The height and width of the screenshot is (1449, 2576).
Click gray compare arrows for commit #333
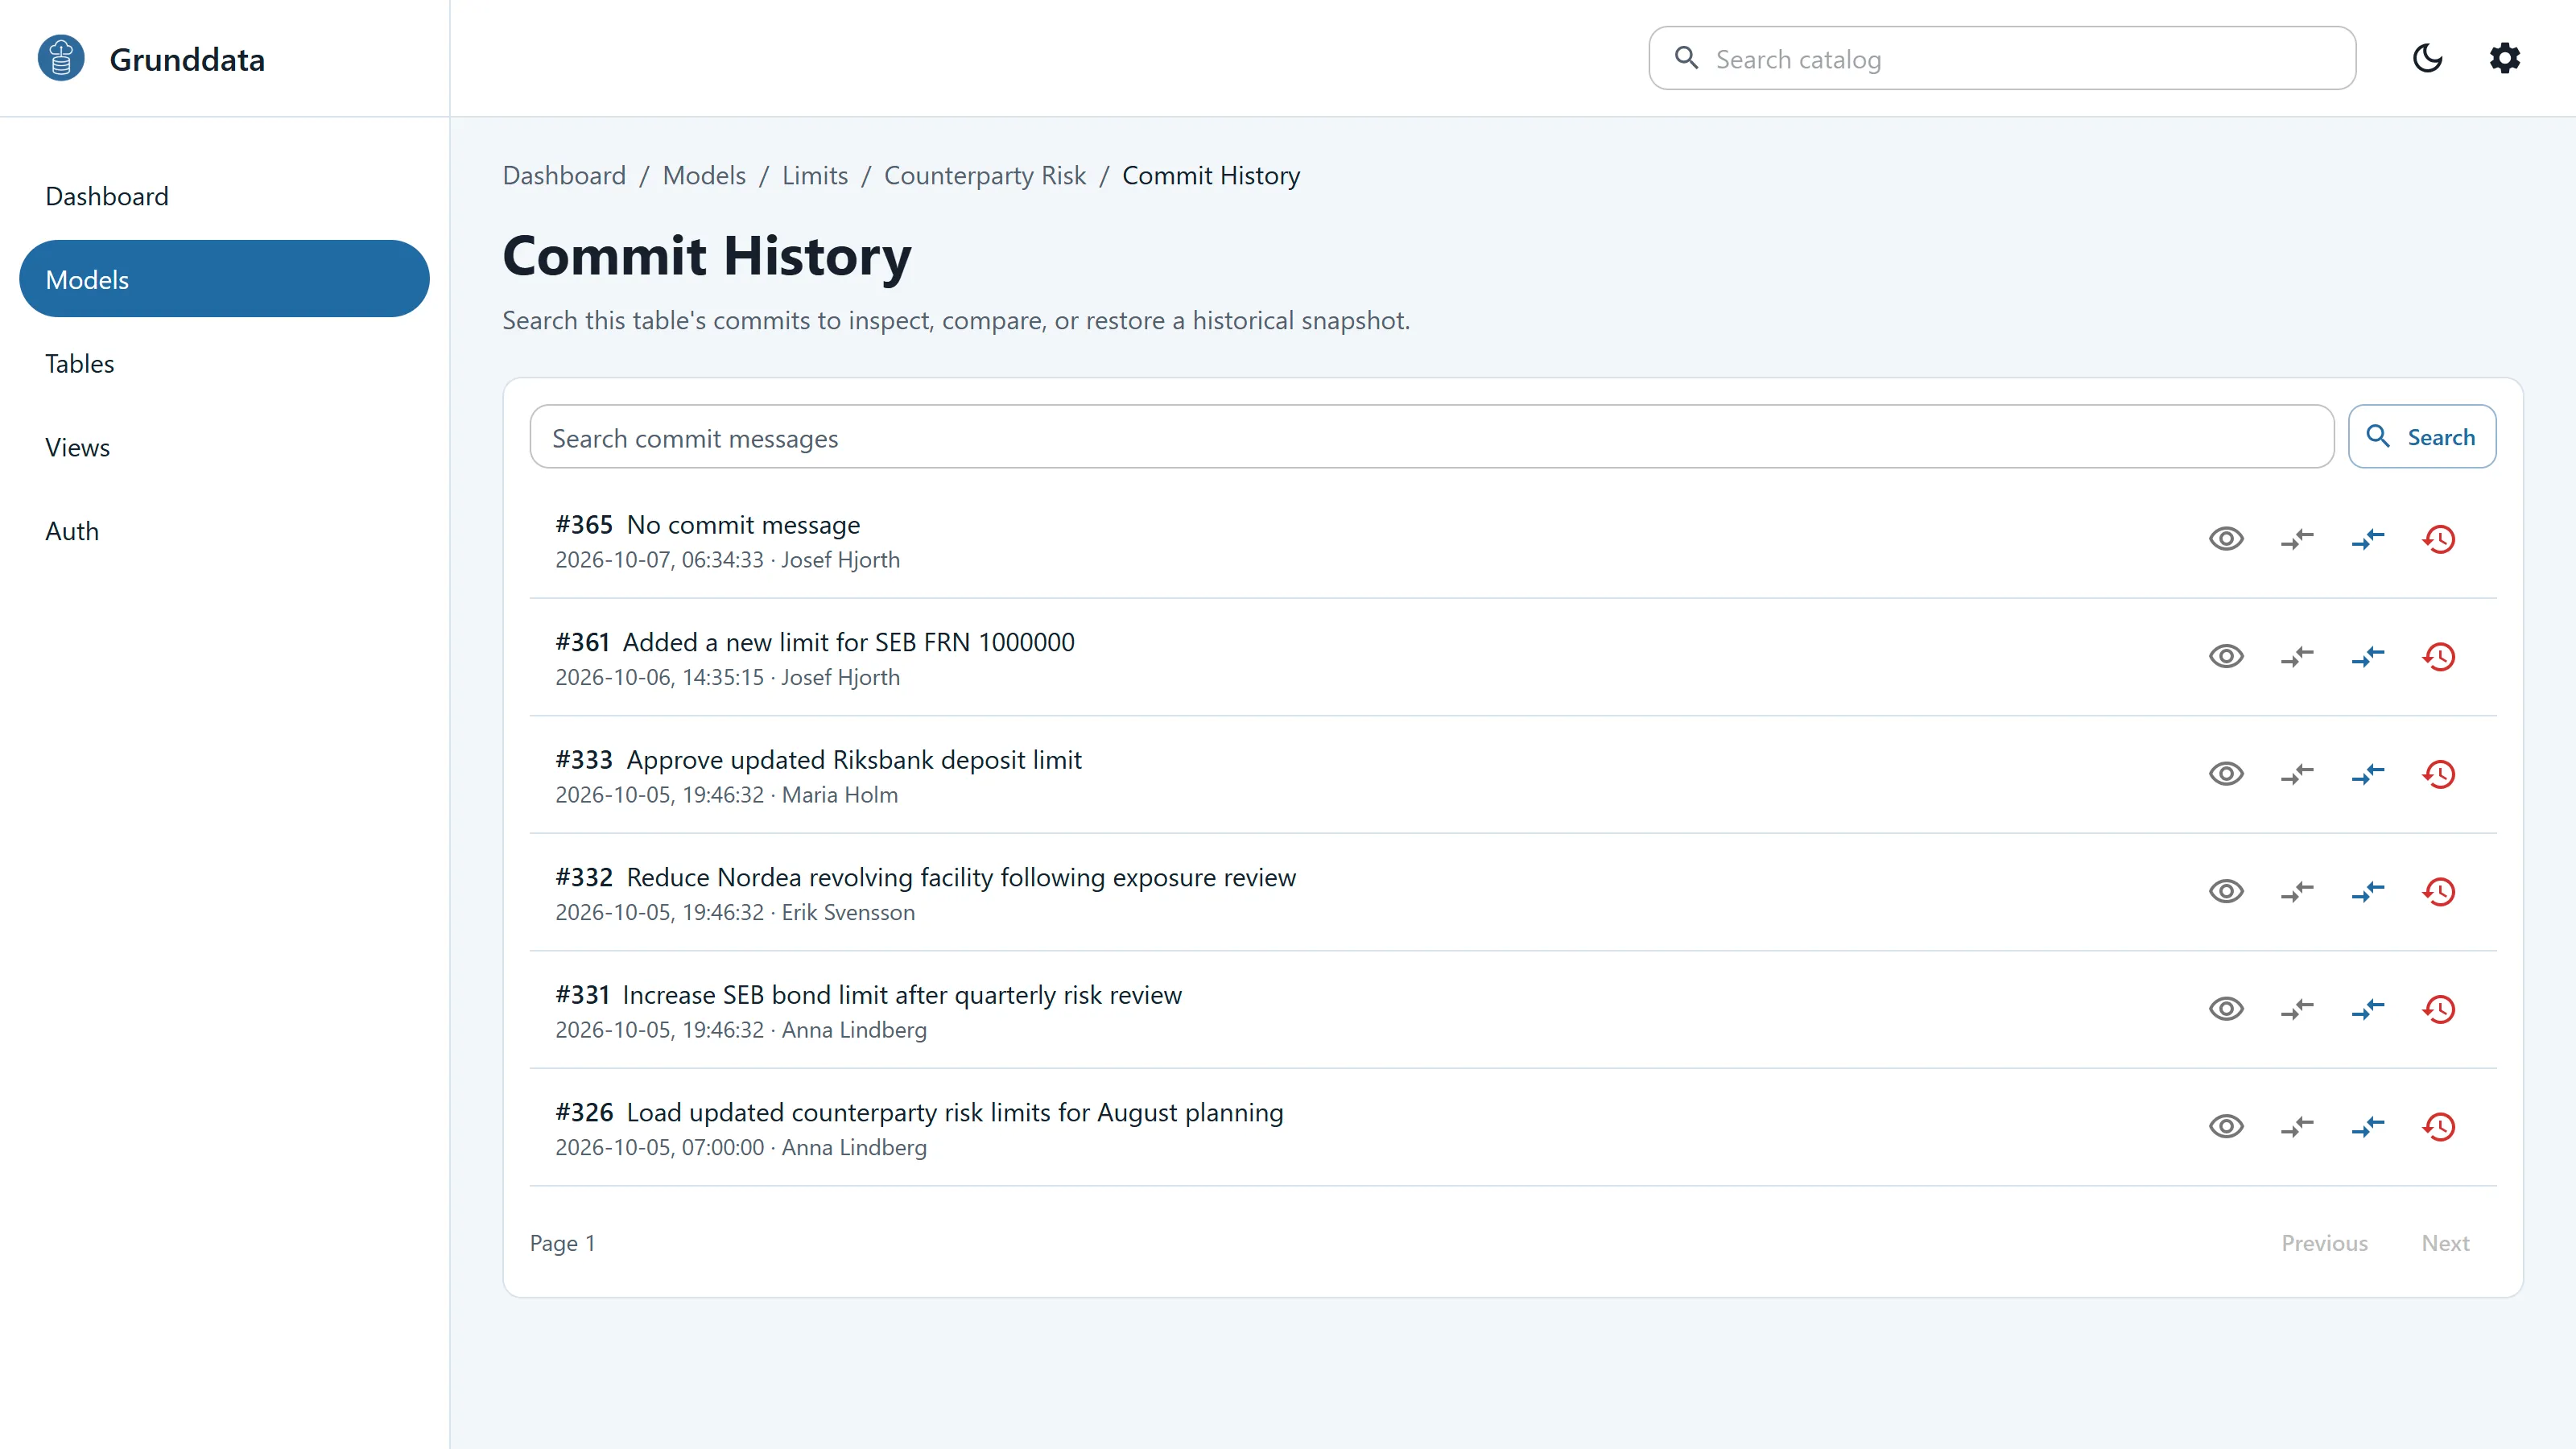2297,774
